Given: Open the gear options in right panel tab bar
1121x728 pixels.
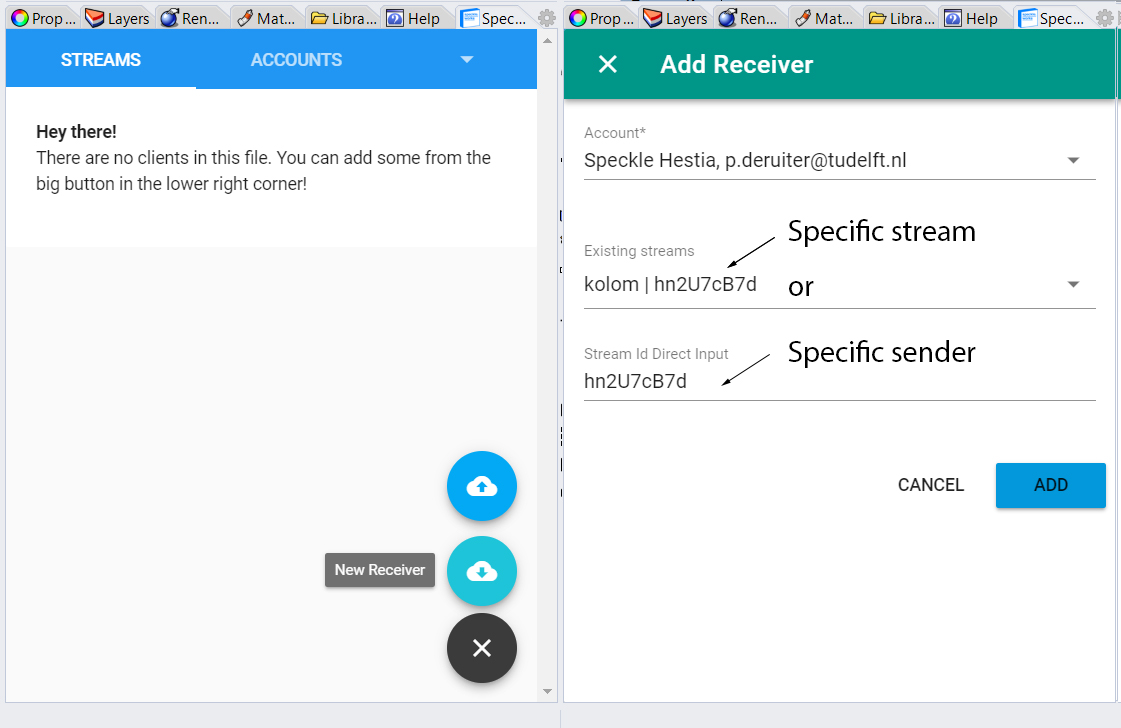Looking at the screenshot, I should (x=1104, y=18).
